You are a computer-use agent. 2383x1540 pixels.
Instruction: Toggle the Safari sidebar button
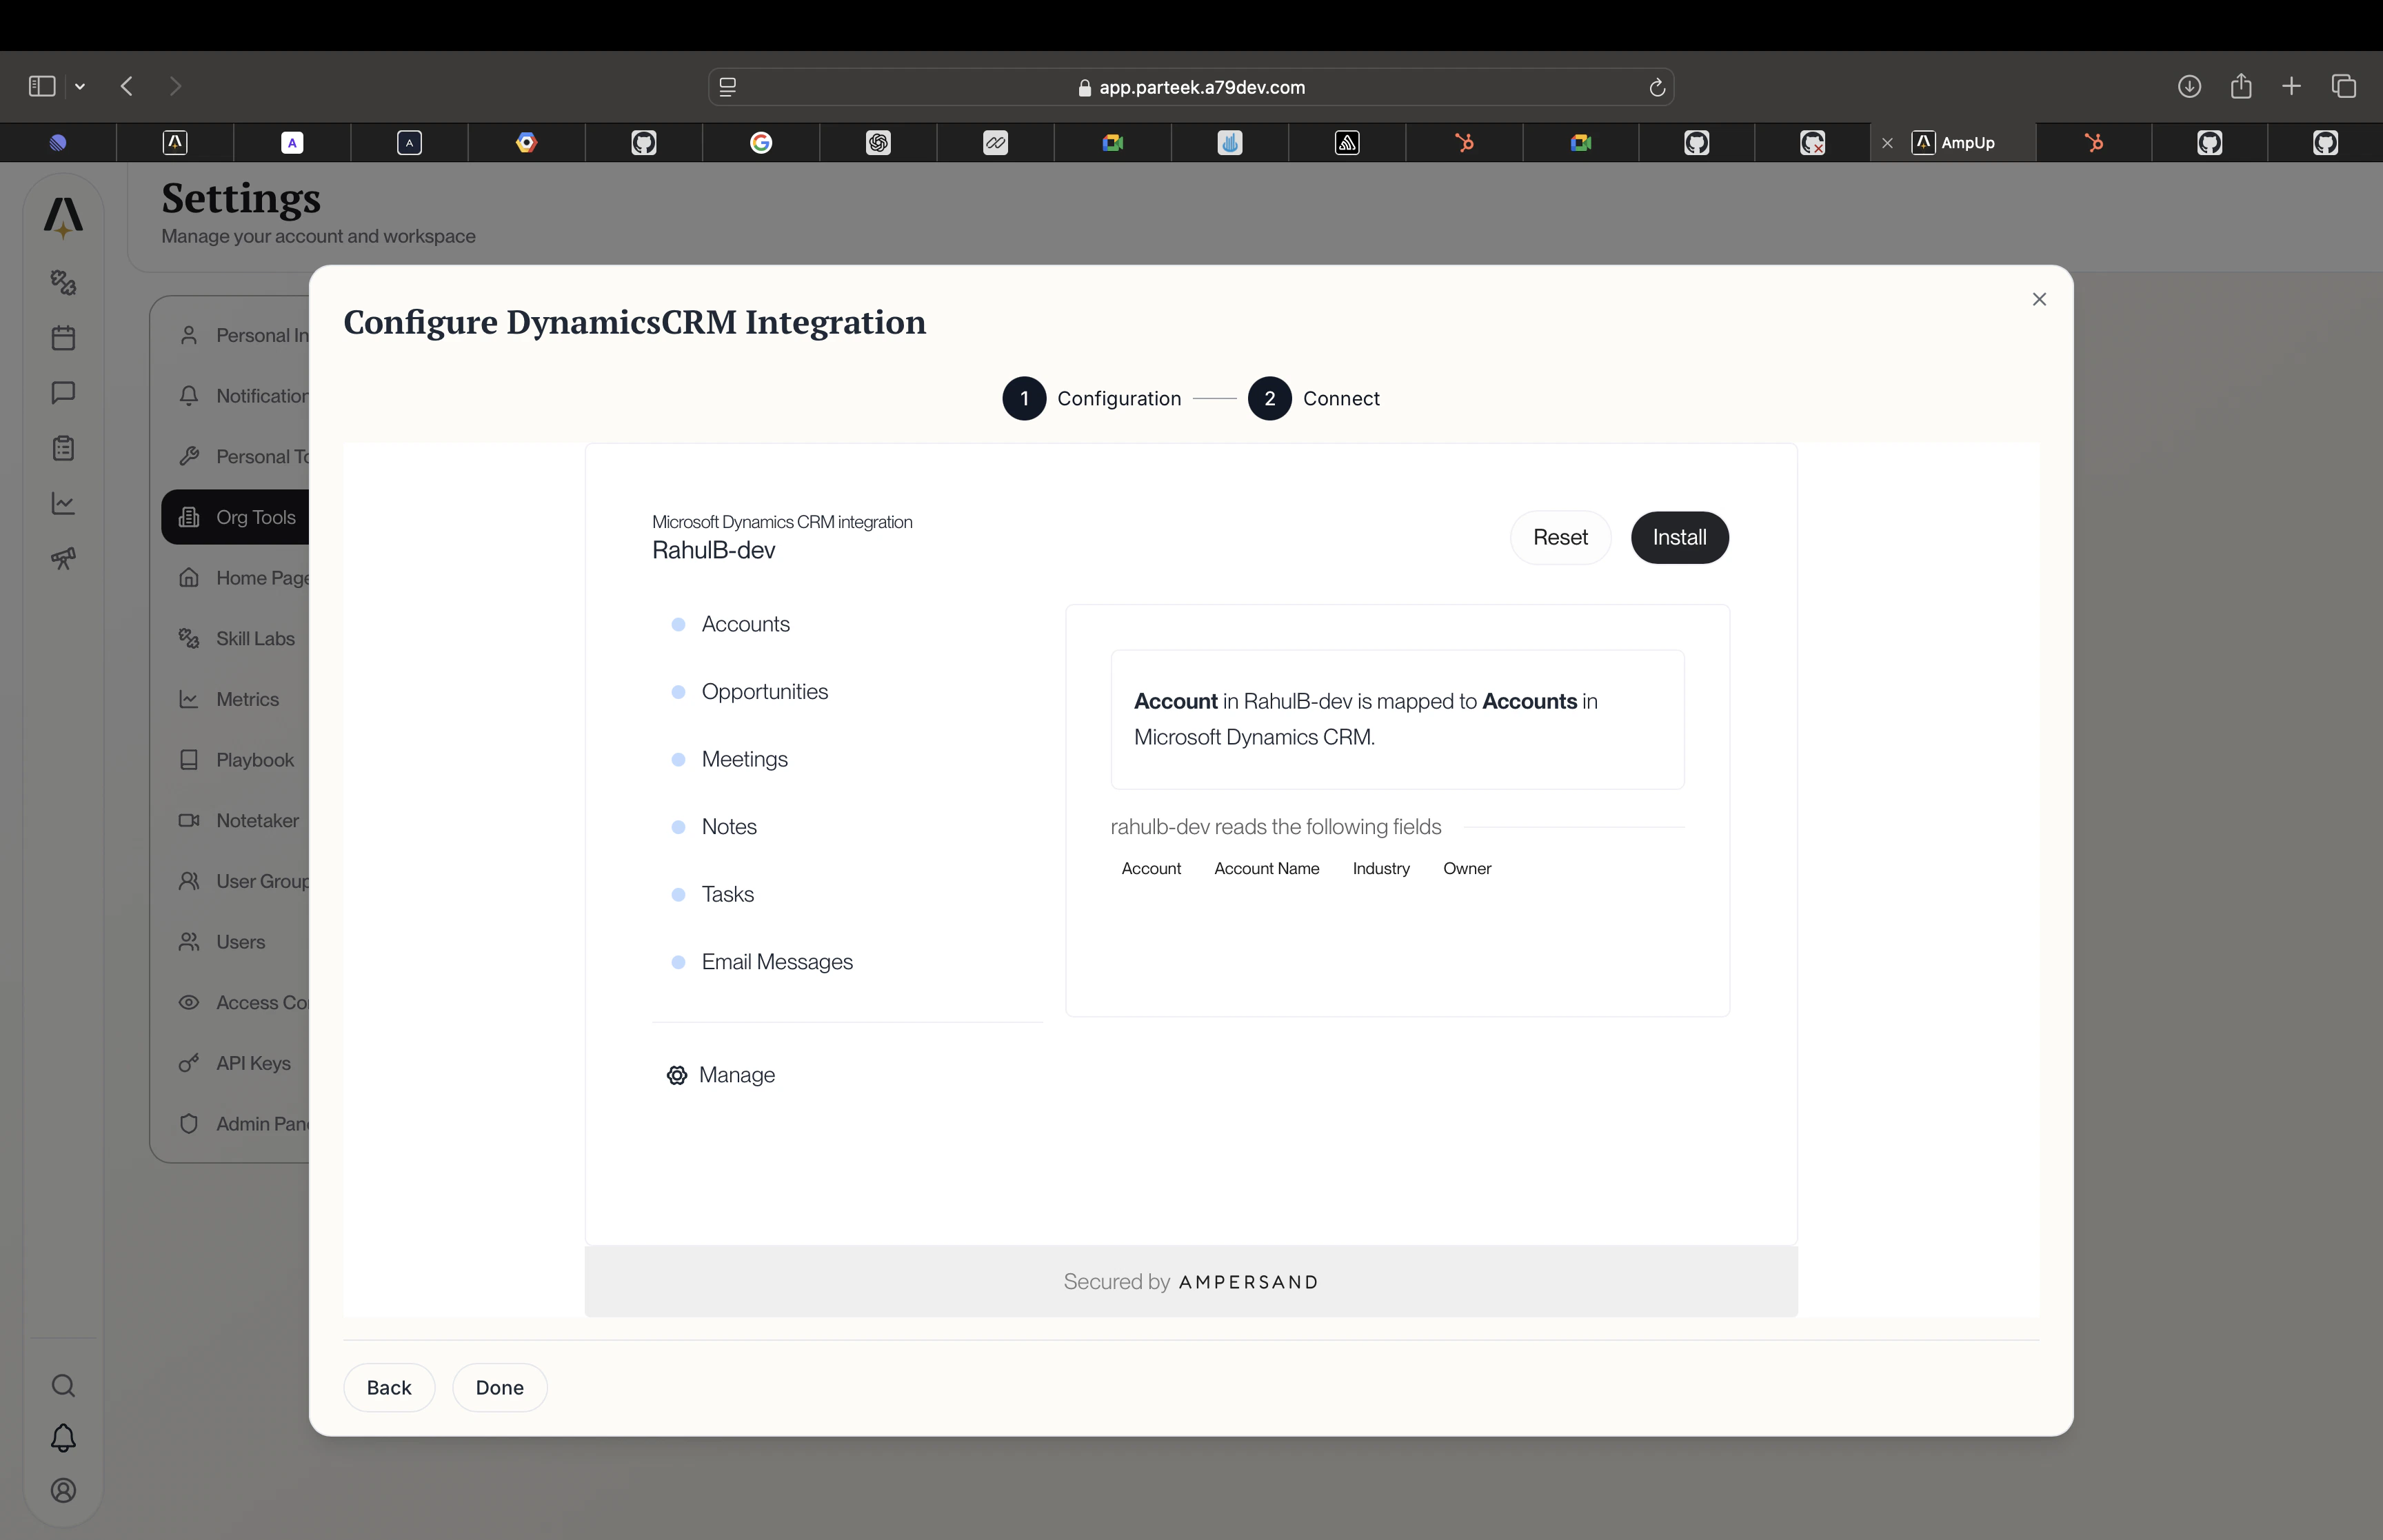point(42,86)
